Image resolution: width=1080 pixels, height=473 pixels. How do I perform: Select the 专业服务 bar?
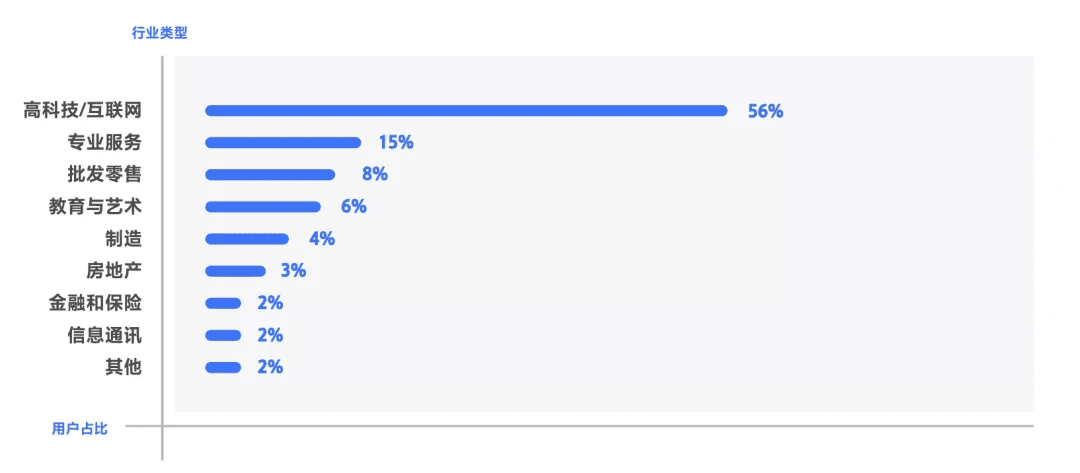[283, 143]
